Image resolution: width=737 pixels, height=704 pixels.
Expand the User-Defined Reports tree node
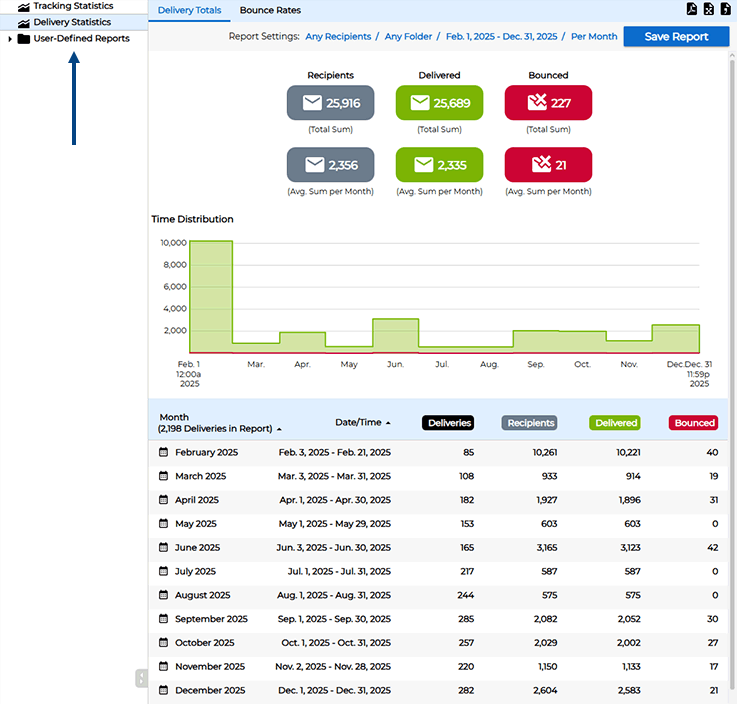[10, 39]
